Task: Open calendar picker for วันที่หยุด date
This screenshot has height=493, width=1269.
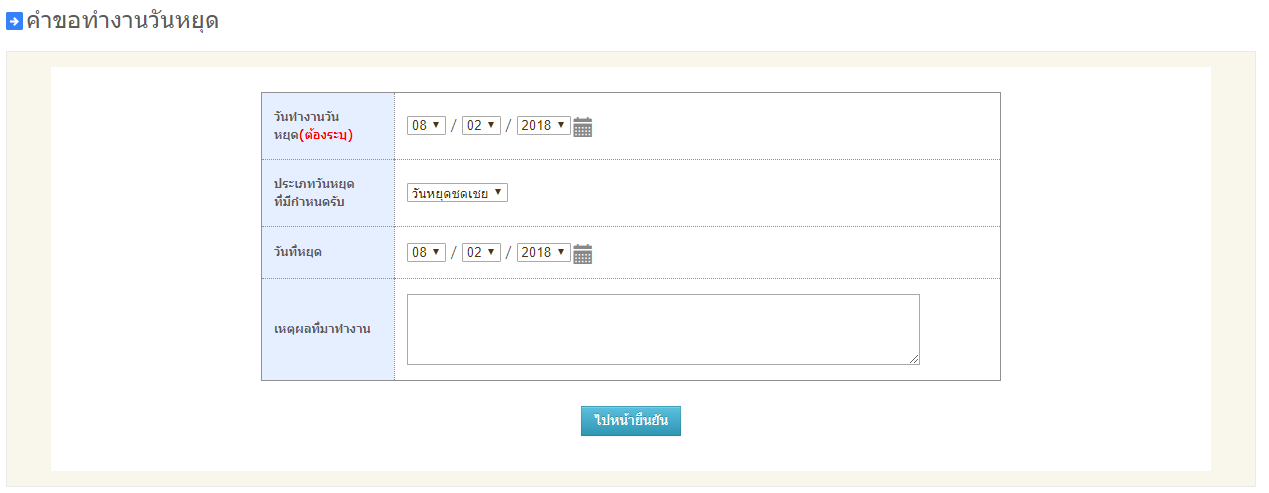Action: coord(583,254)
